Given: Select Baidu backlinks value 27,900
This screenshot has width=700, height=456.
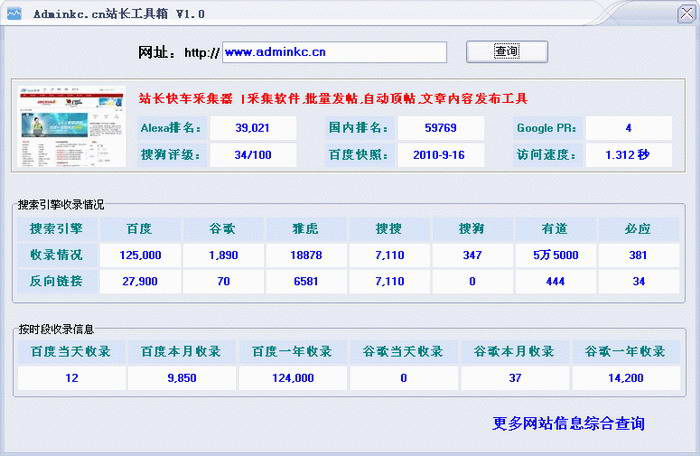Looking at the screenshot, I should (x=140, y=281).
